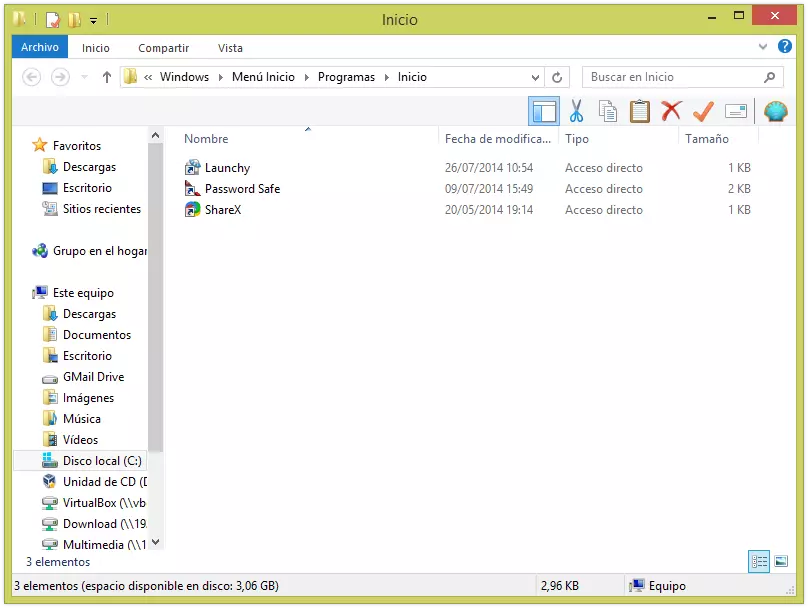The height and width of the screenshot is (608, 809).
Task: Switch to Details view in status bar
Action: point(759,561)
